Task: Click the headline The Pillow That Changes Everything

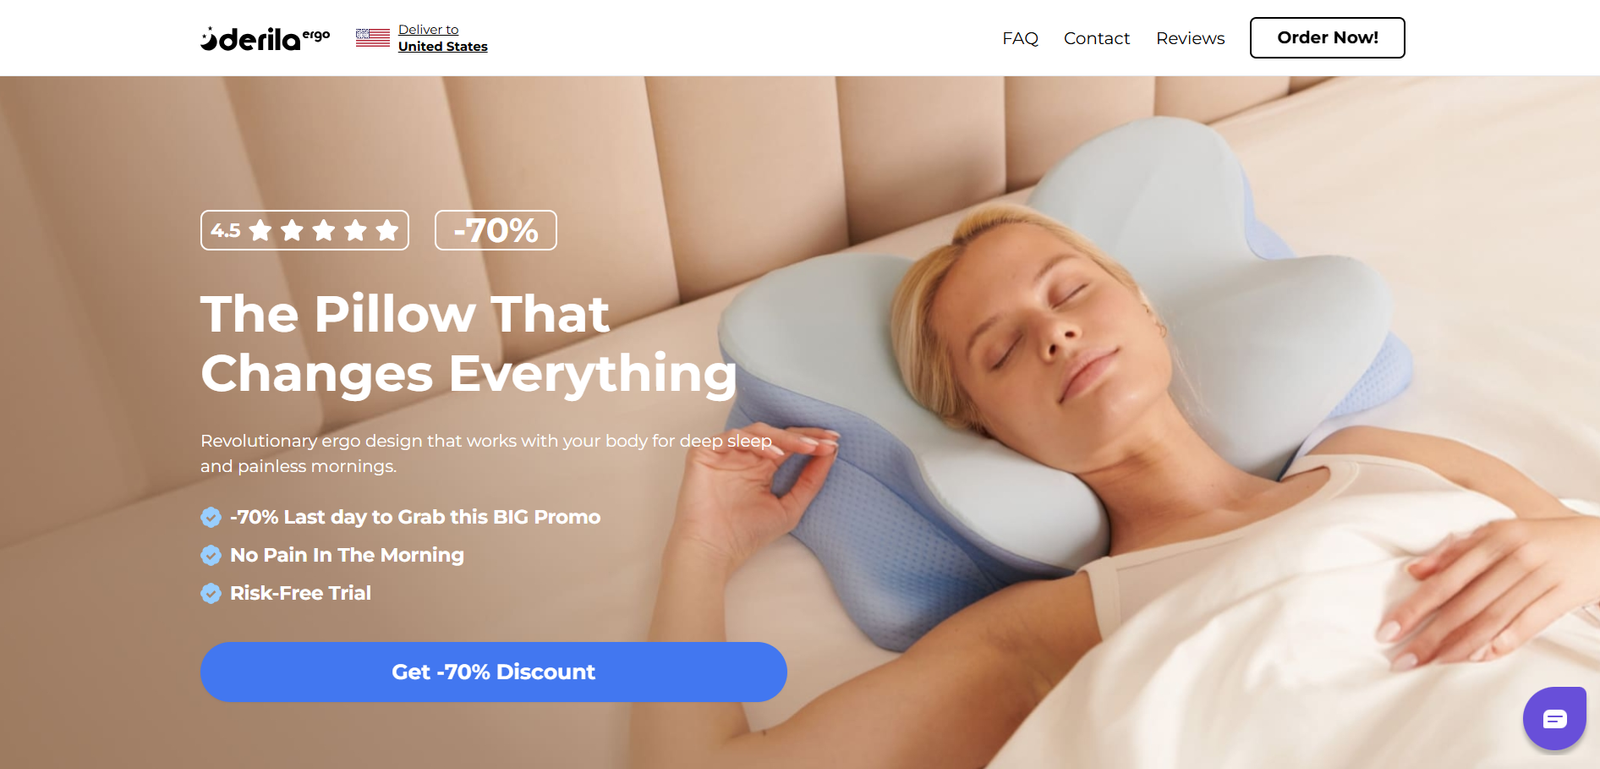Action: click(468, 343)
